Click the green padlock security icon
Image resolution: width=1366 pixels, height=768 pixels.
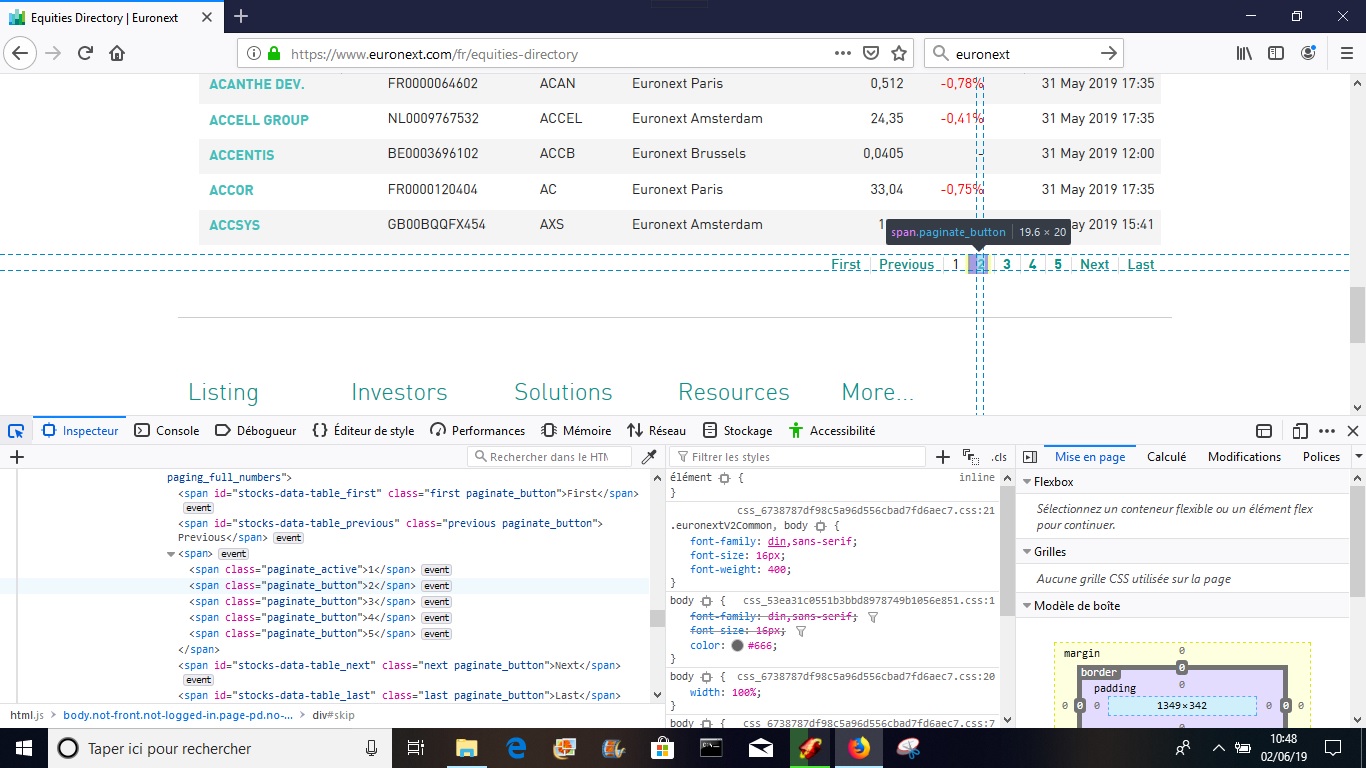pyautogui.click(x=272, y=53)
